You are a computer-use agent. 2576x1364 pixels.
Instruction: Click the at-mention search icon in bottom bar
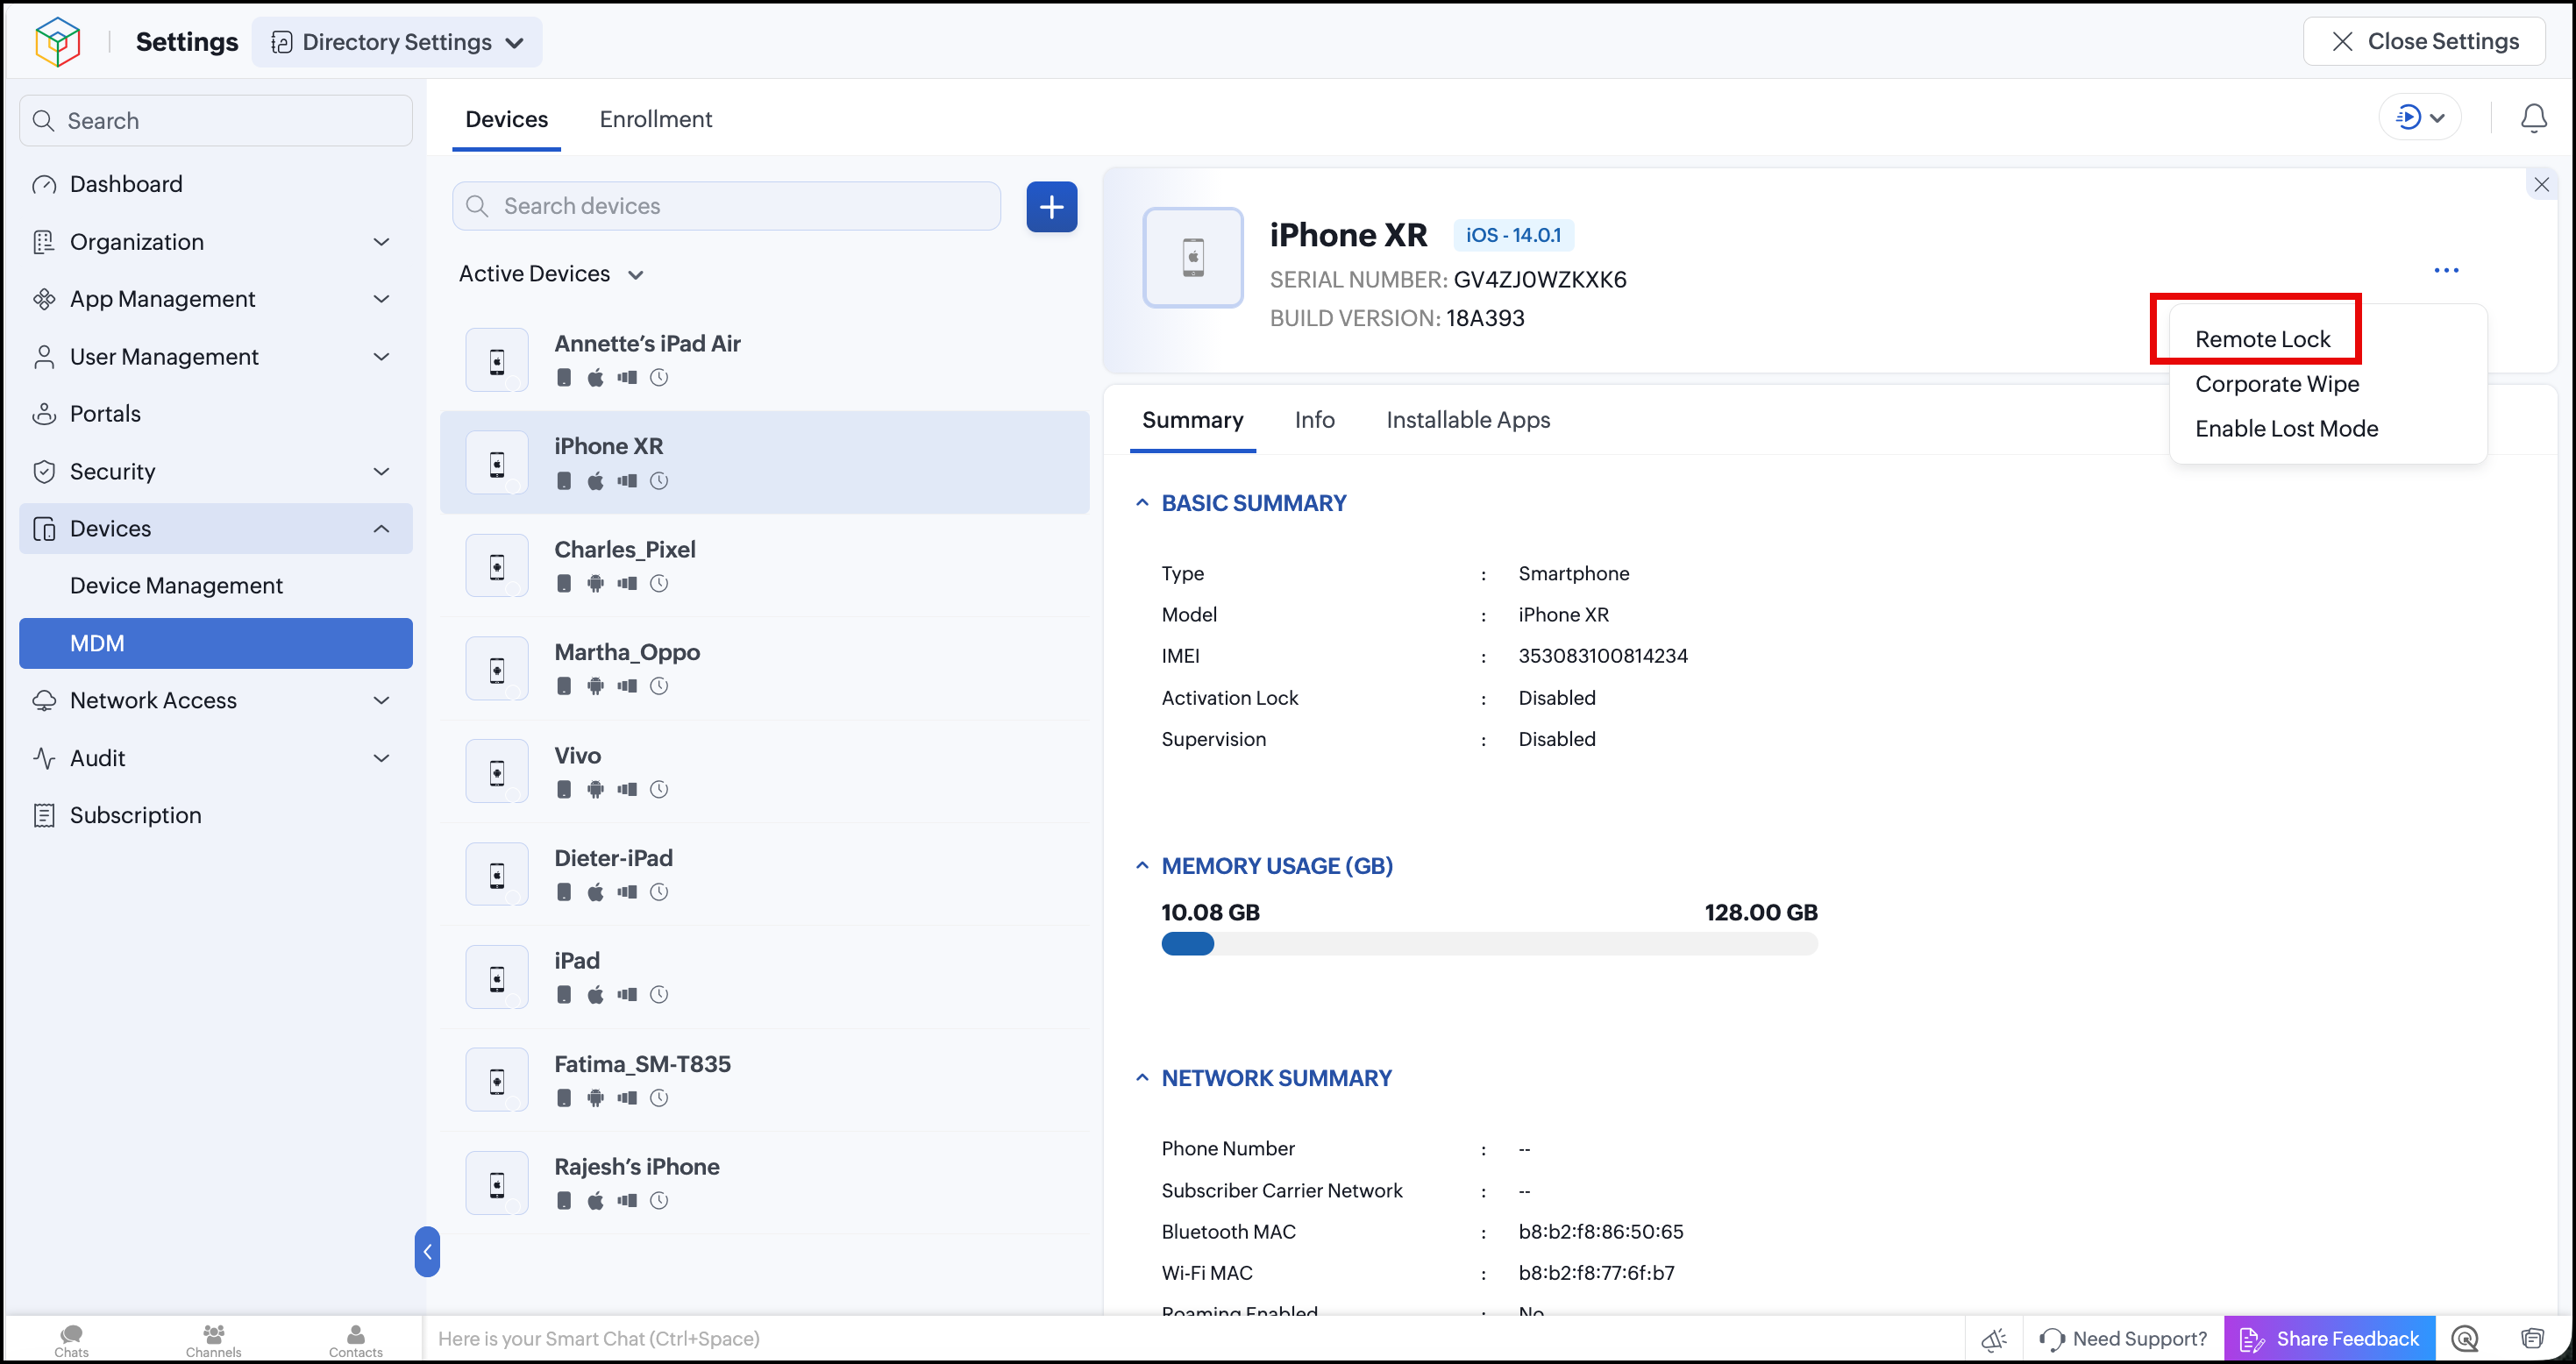tap(2465, 1339)
